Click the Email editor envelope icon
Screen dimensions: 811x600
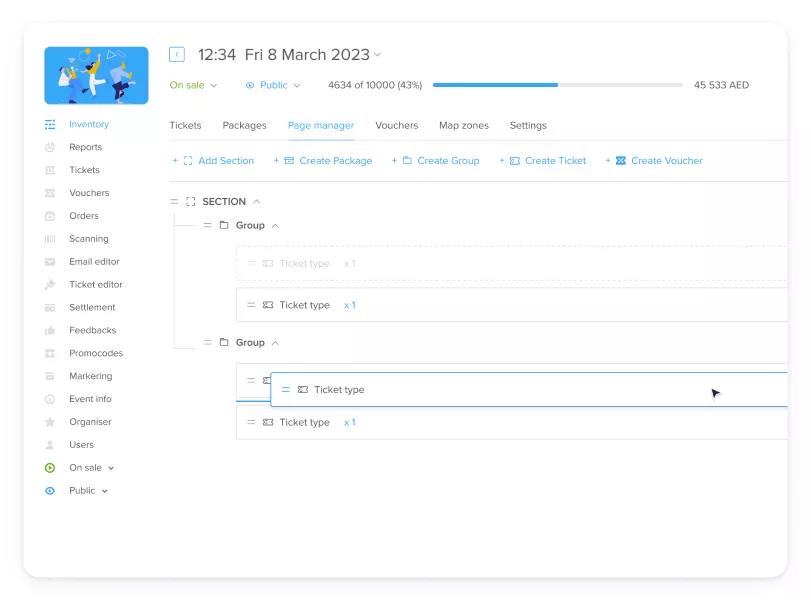click(x=50, y=262)
